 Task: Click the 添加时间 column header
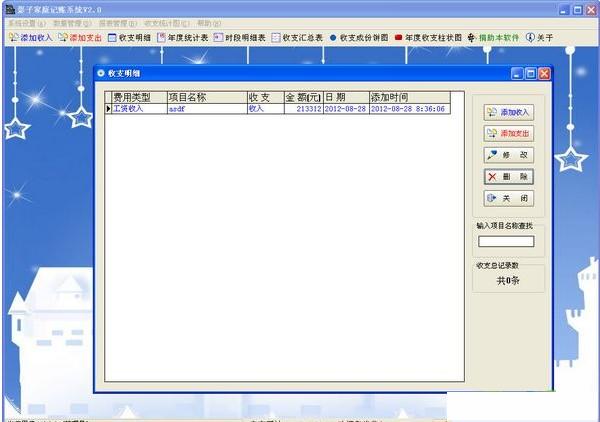(410, 97)
